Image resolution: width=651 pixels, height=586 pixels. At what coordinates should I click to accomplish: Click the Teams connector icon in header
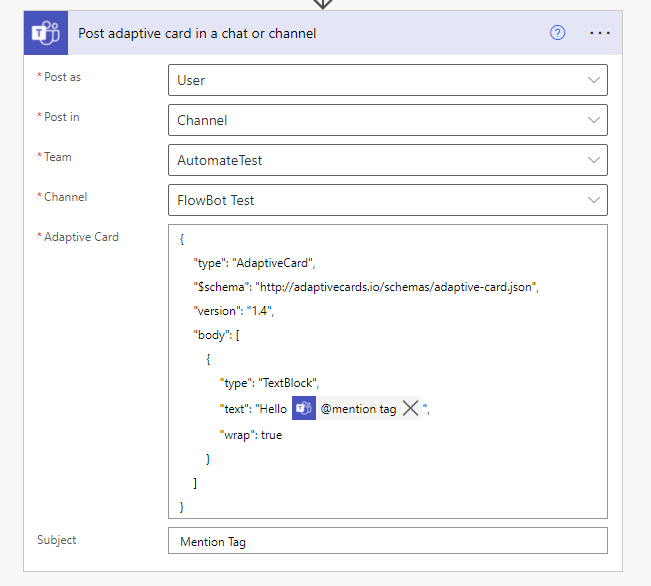click(46, 33)
